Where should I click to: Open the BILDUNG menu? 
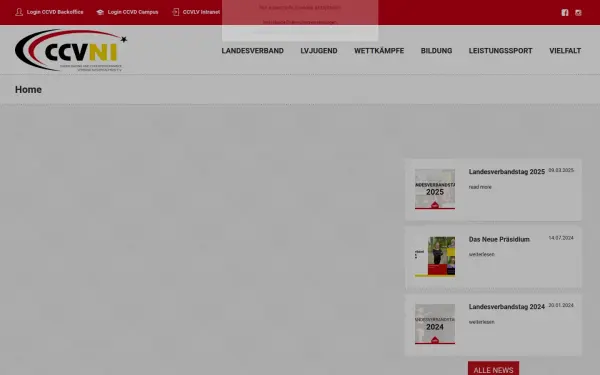tap(436, 51)
